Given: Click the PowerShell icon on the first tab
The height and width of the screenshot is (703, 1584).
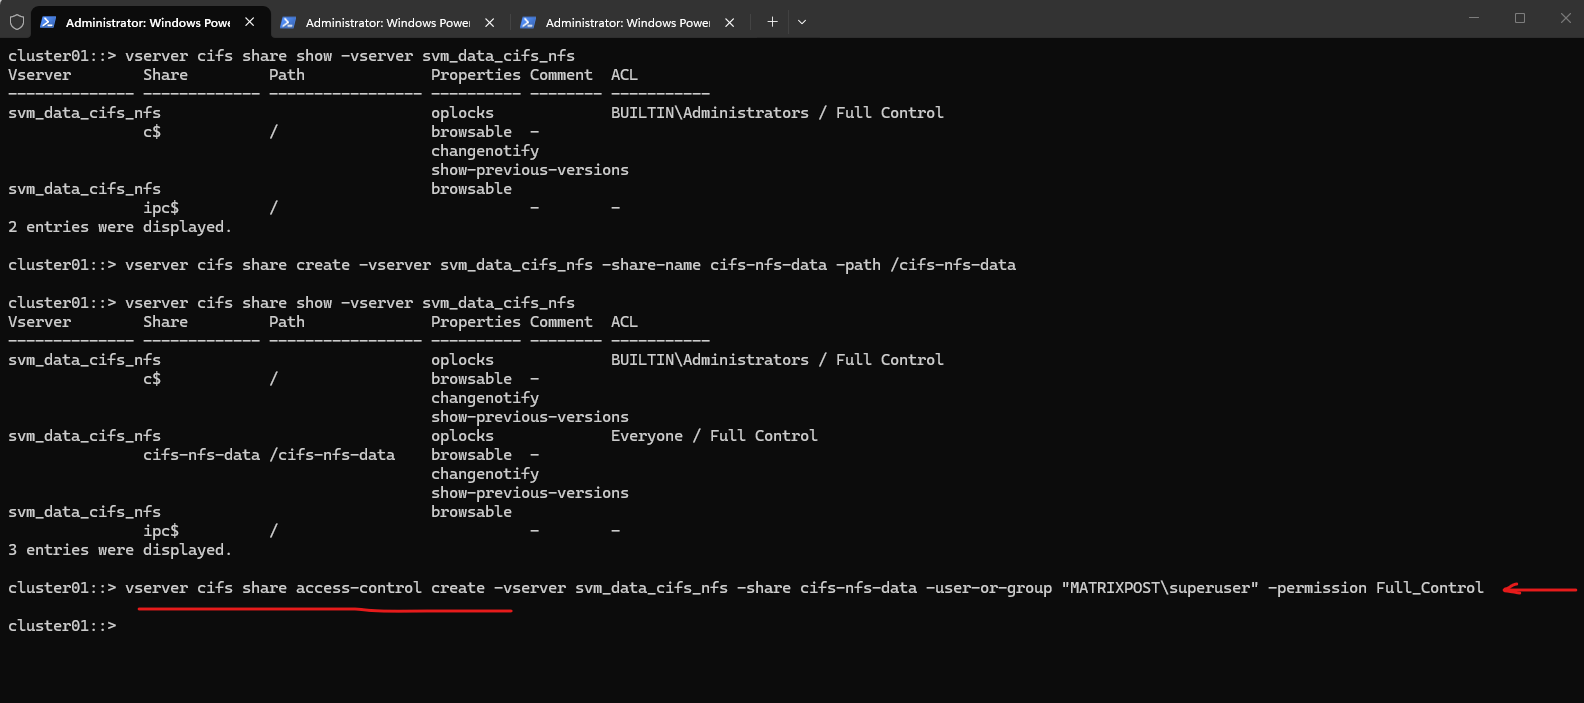Looking at the screenshot, I should pyautogui.click(x=48, y=22).
